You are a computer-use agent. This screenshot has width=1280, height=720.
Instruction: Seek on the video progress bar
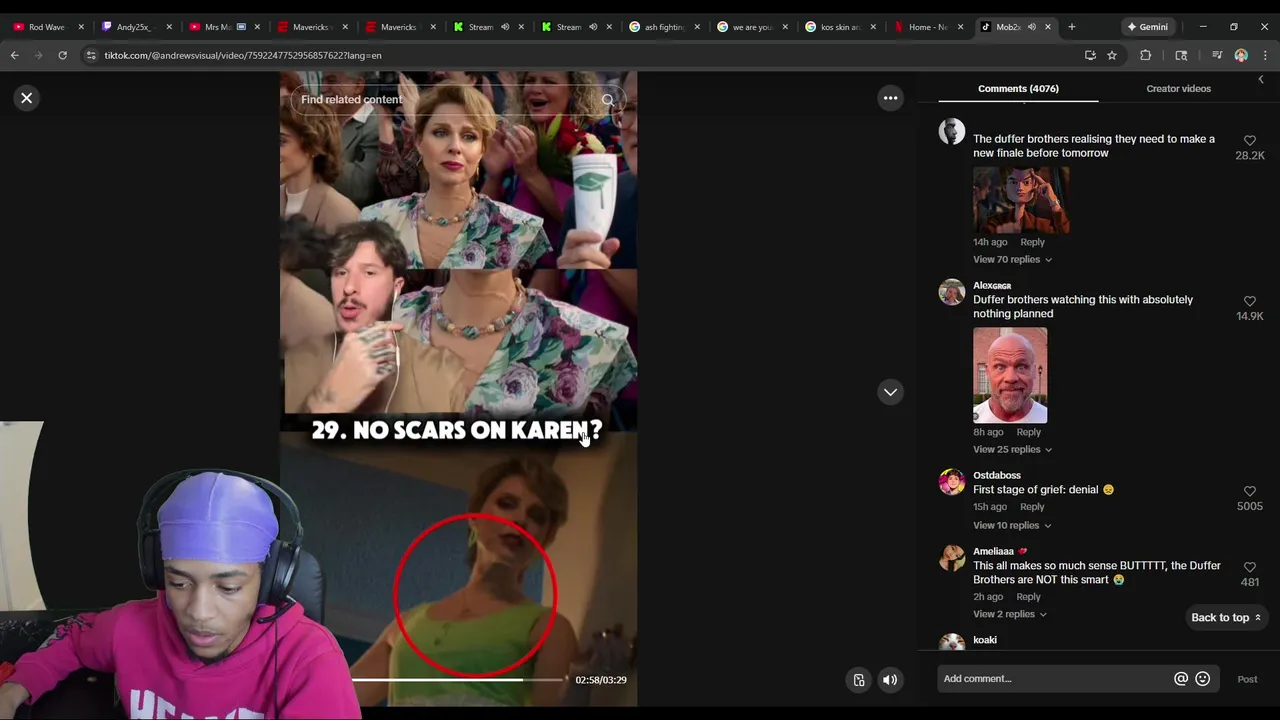point(458,680)
